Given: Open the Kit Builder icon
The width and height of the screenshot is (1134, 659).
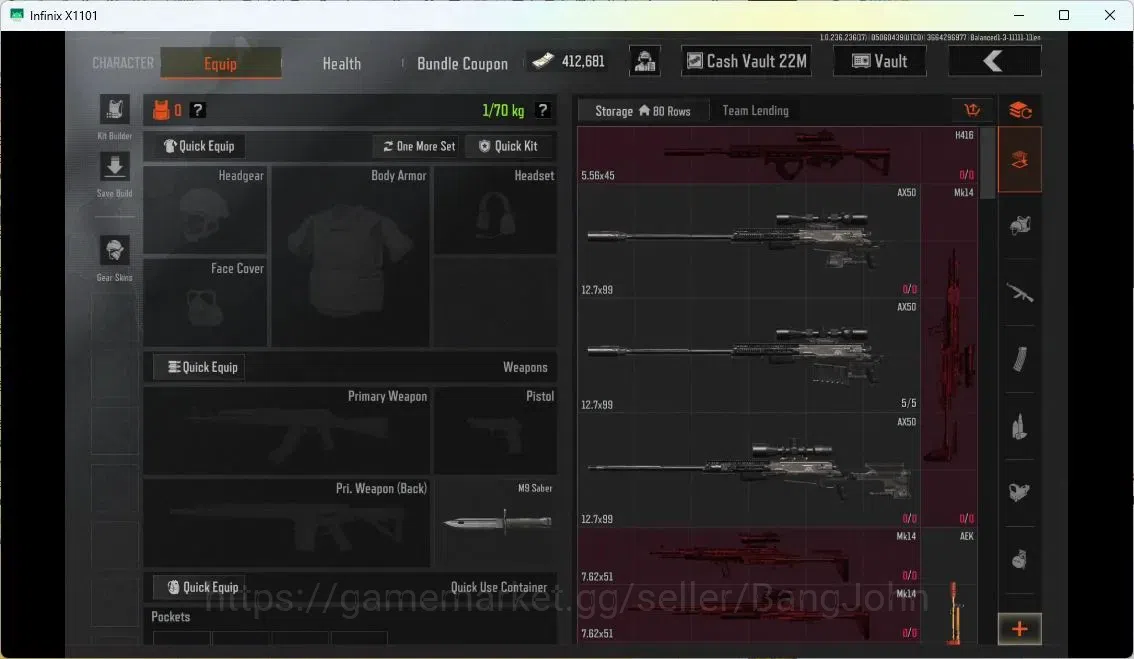Looking at the screenshot, I should click(x=114, y=110).
